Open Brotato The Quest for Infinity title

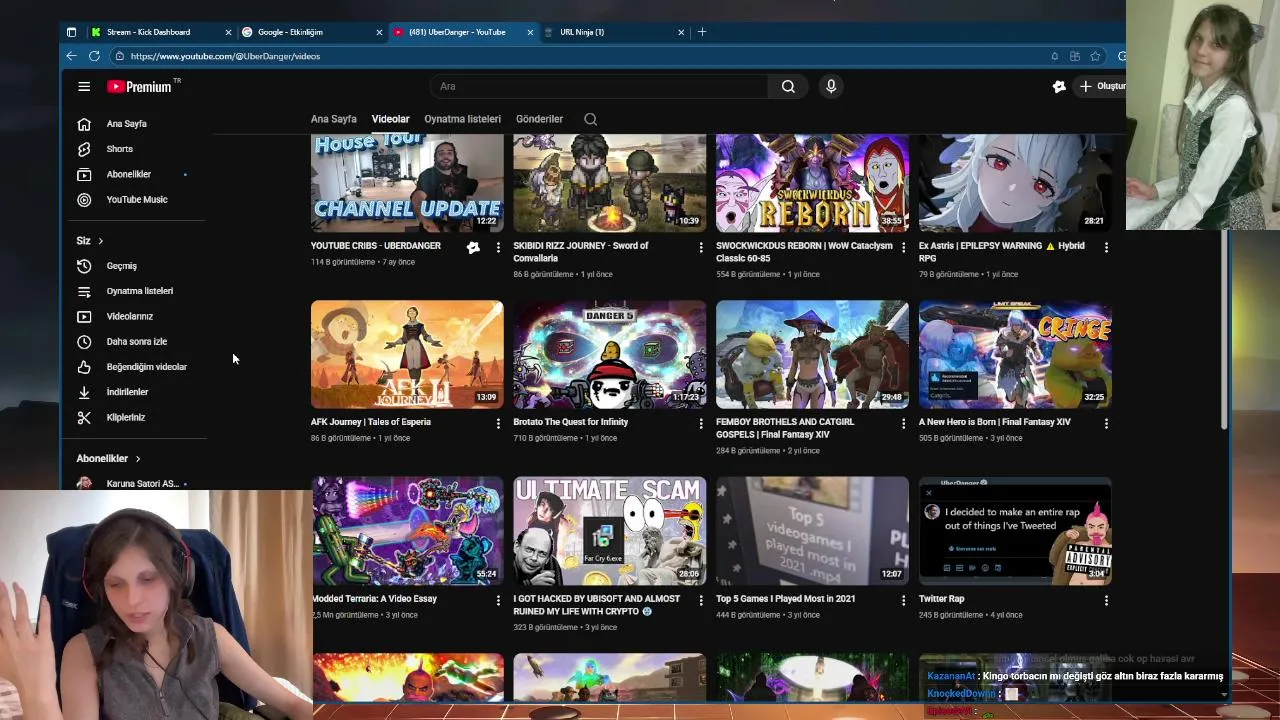tap(570, 422)
